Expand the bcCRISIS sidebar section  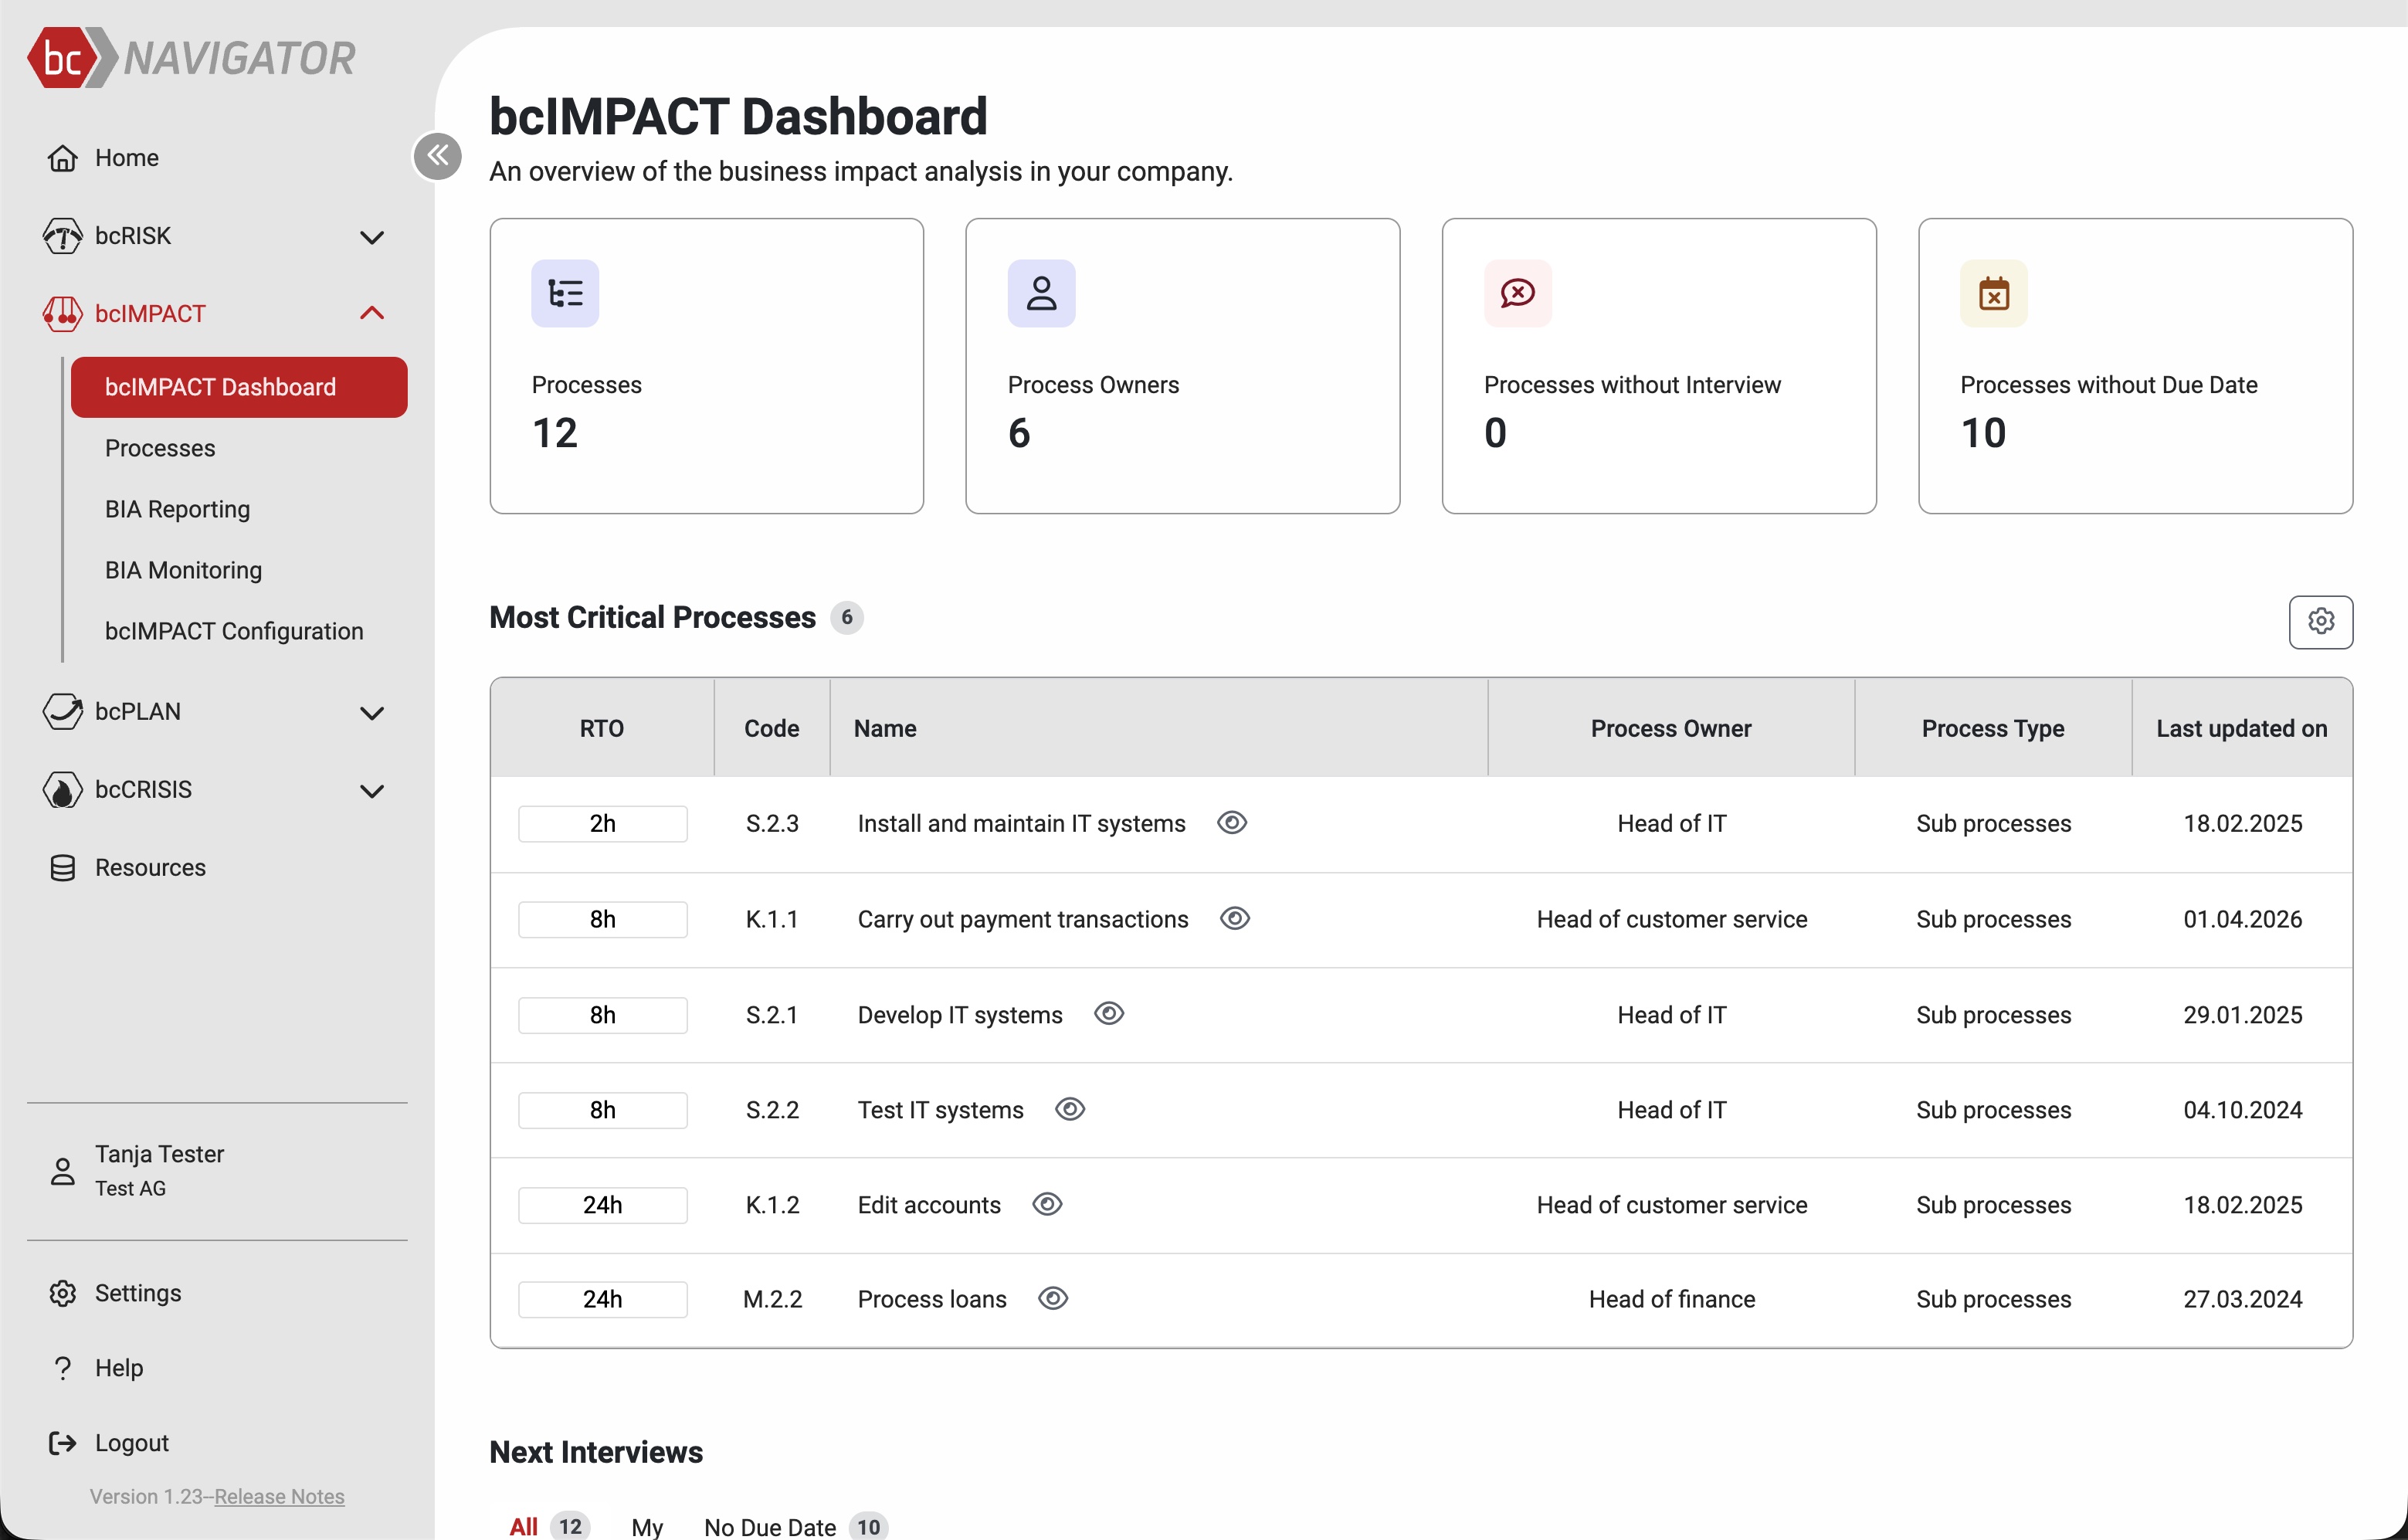tap(371, 790)
